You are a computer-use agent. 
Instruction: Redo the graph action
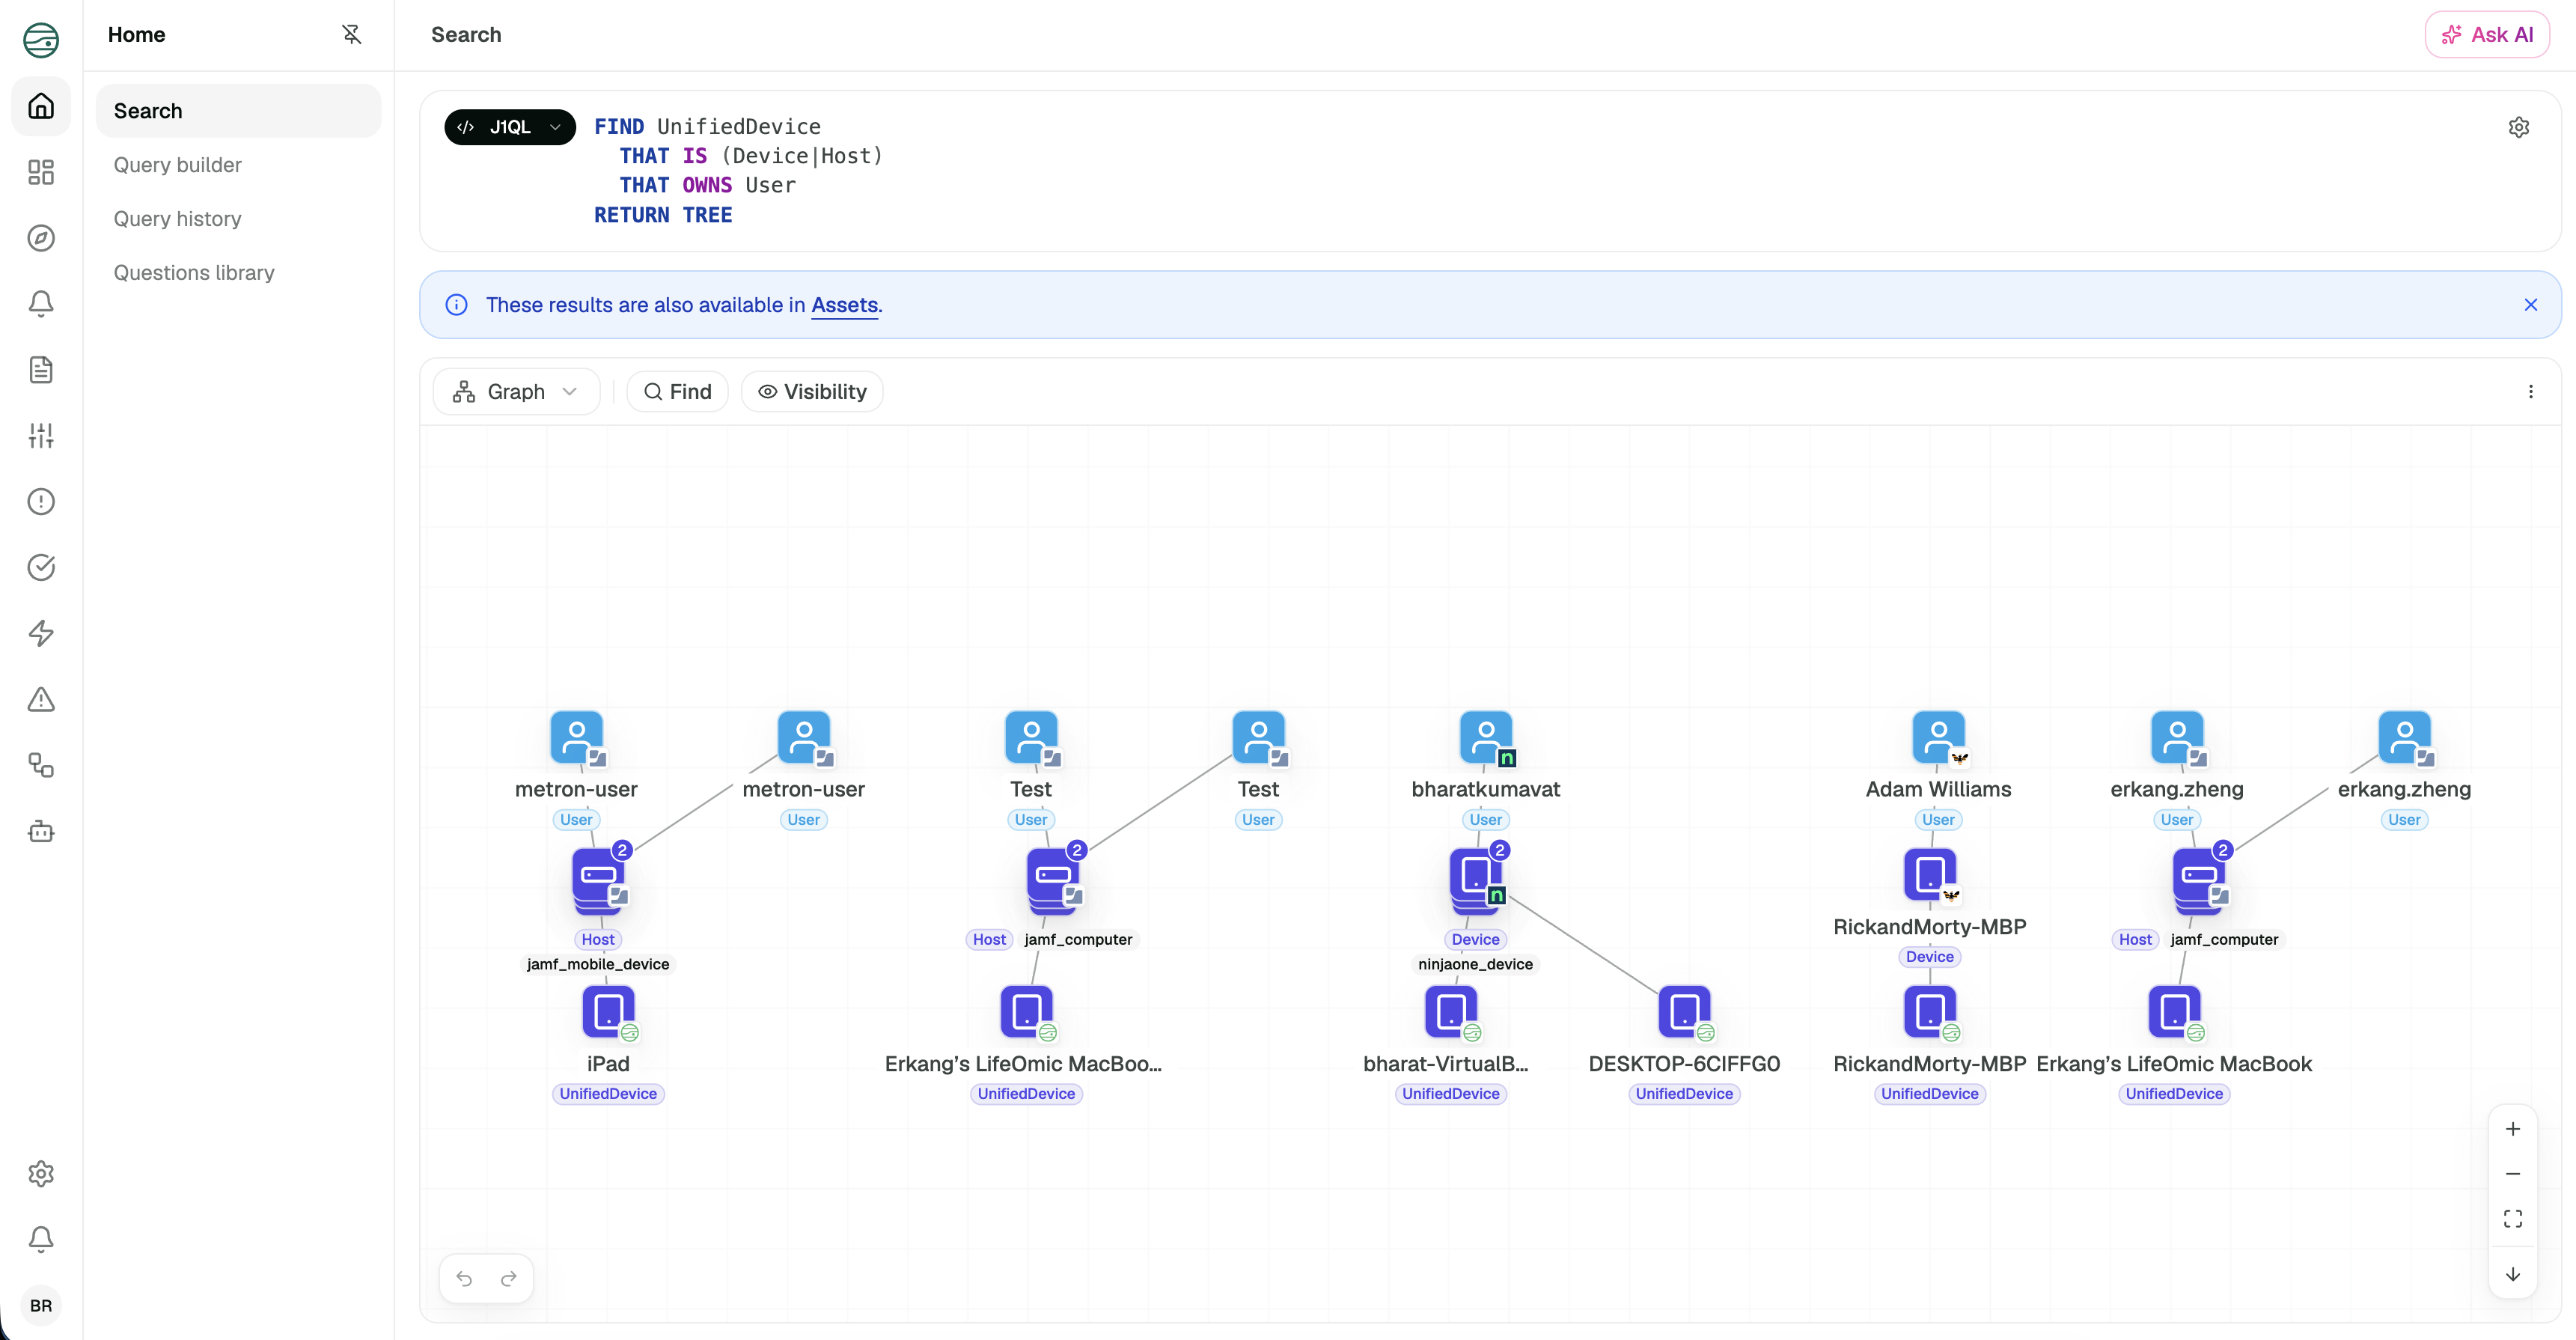[x=508, y=1278]
